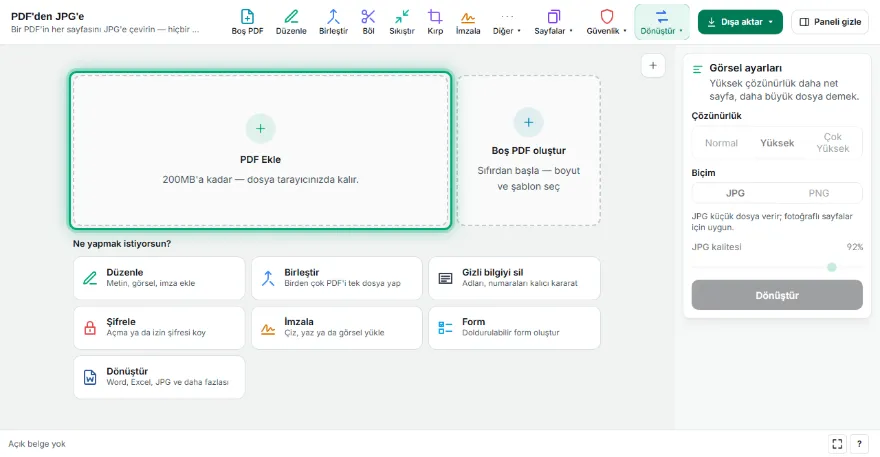Click the Biçim label

(x=703, y=173)
